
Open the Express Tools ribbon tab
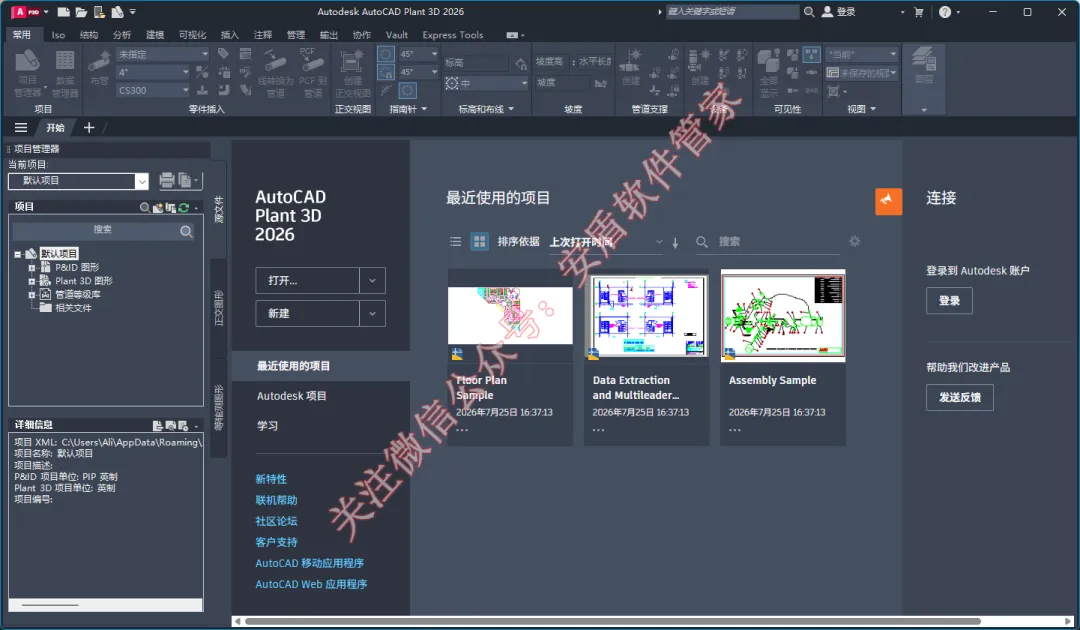click(x=453, y=34)
